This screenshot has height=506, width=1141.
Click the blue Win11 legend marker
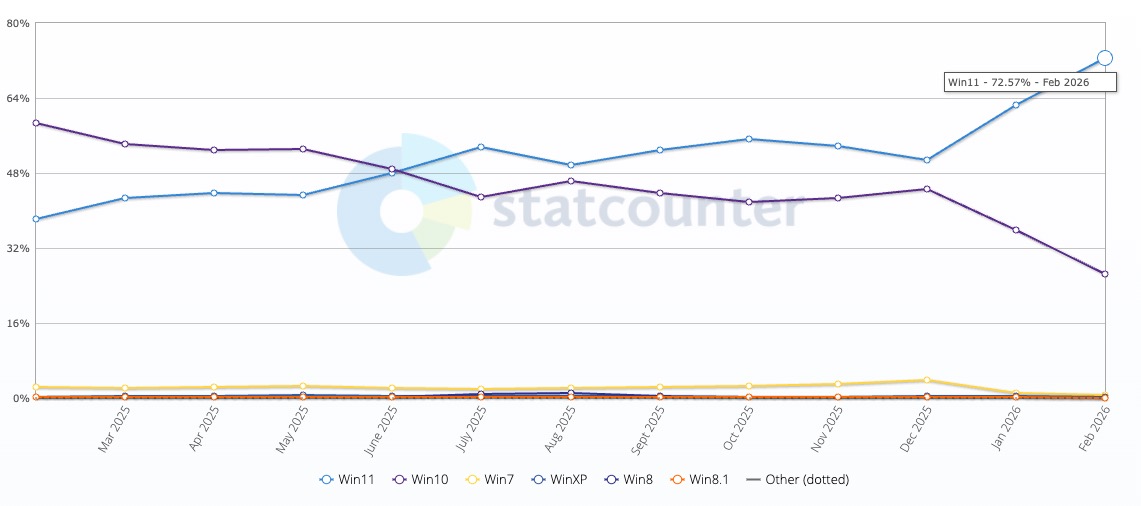point(326,480)
